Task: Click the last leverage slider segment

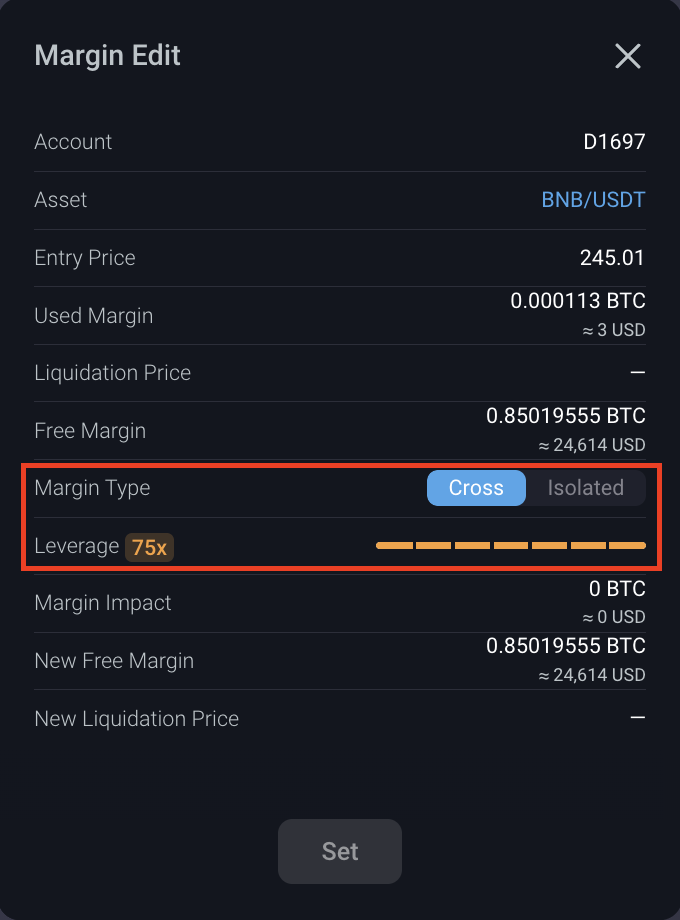Action: click(627, 546)
